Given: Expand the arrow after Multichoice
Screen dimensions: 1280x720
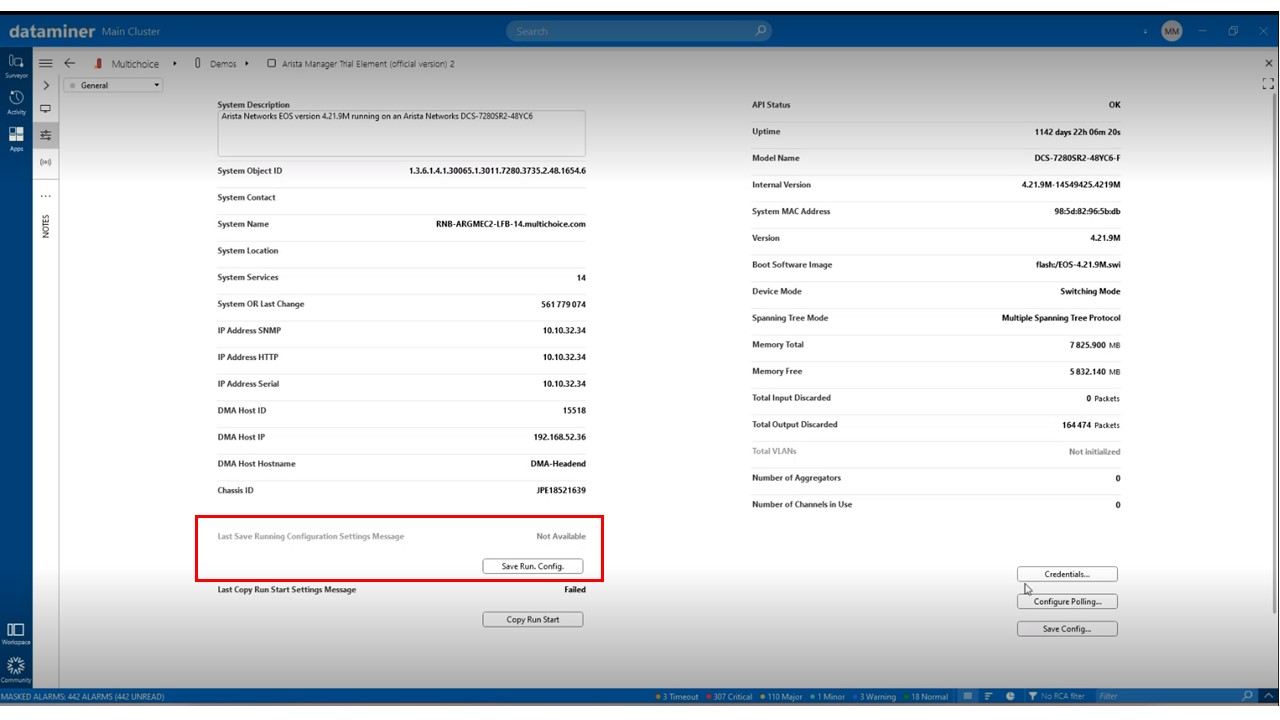Looking at the screenshot, I should click(175, 63).
